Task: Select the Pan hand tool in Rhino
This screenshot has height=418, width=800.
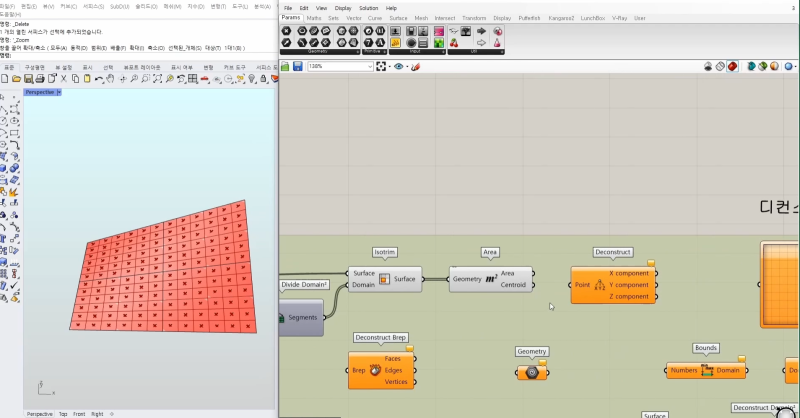Action: [110, 79]
